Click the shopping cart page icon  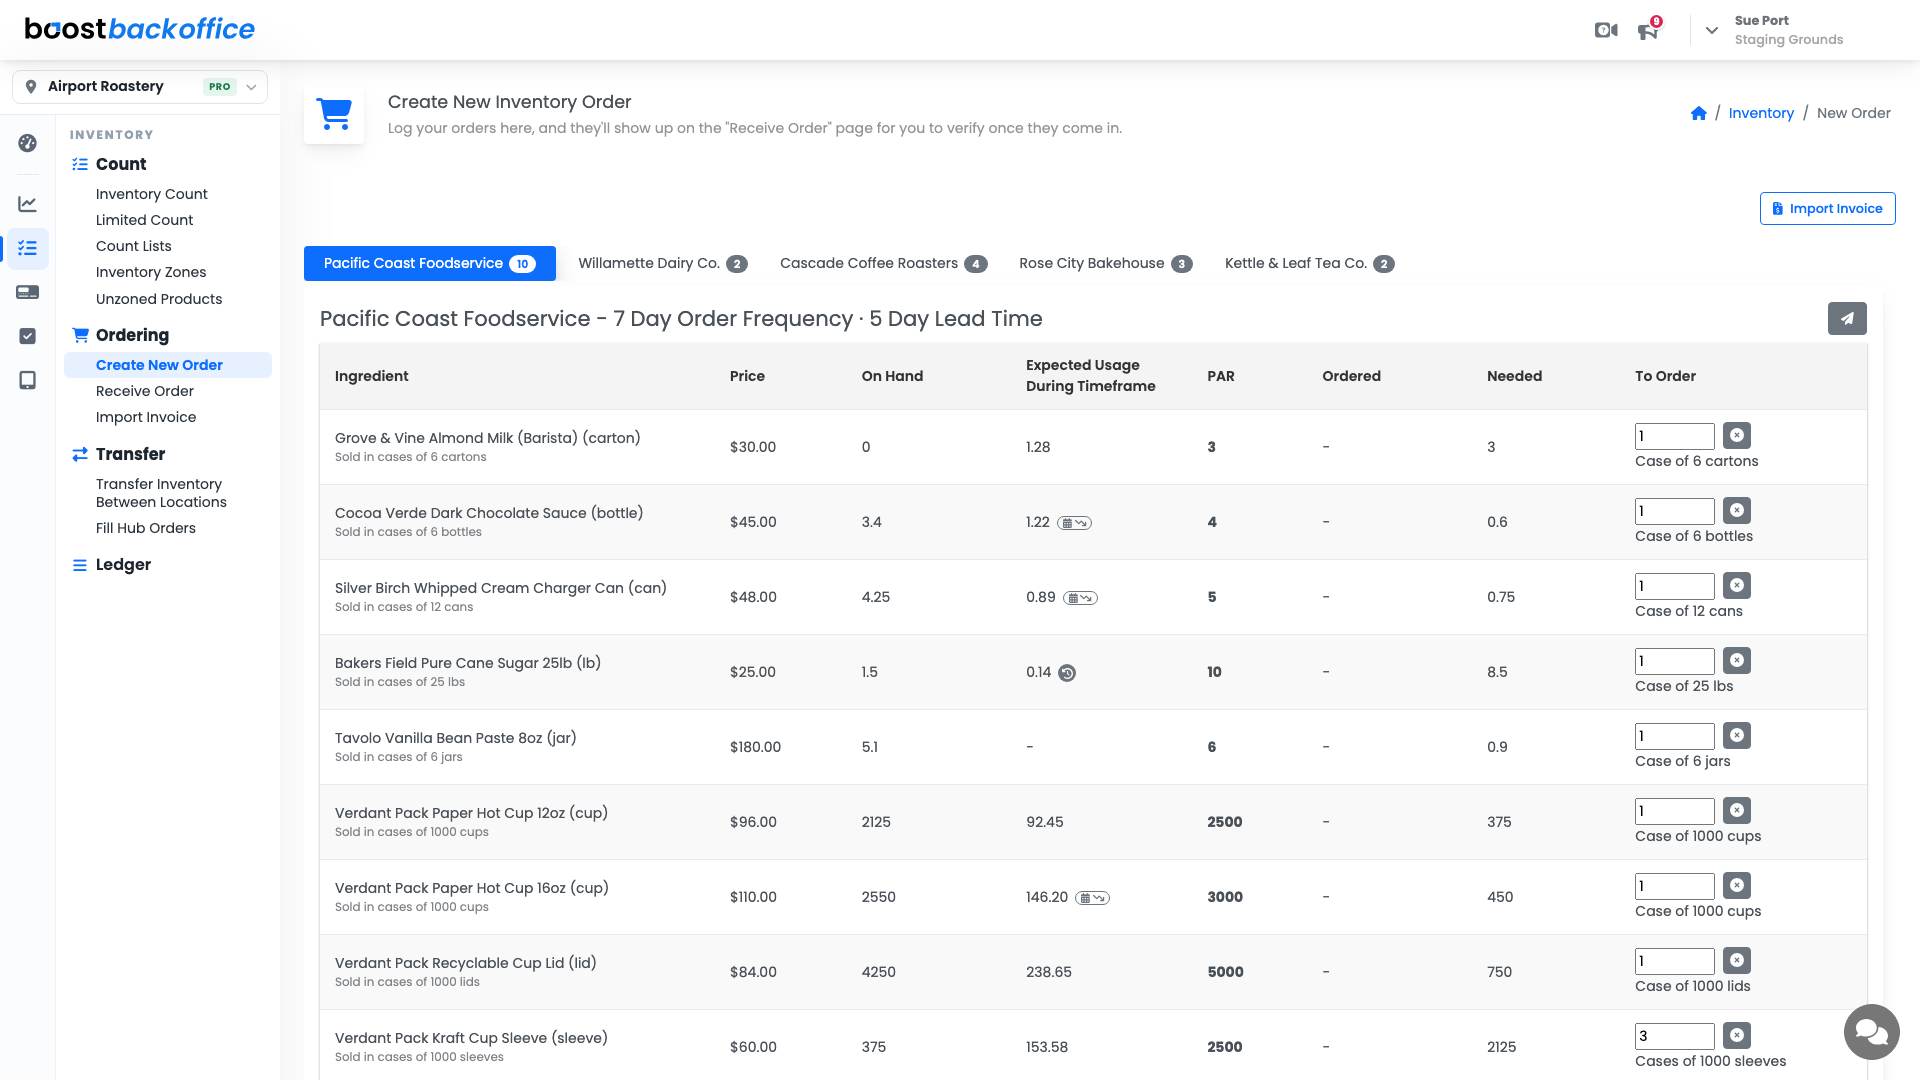coord(334,114)
